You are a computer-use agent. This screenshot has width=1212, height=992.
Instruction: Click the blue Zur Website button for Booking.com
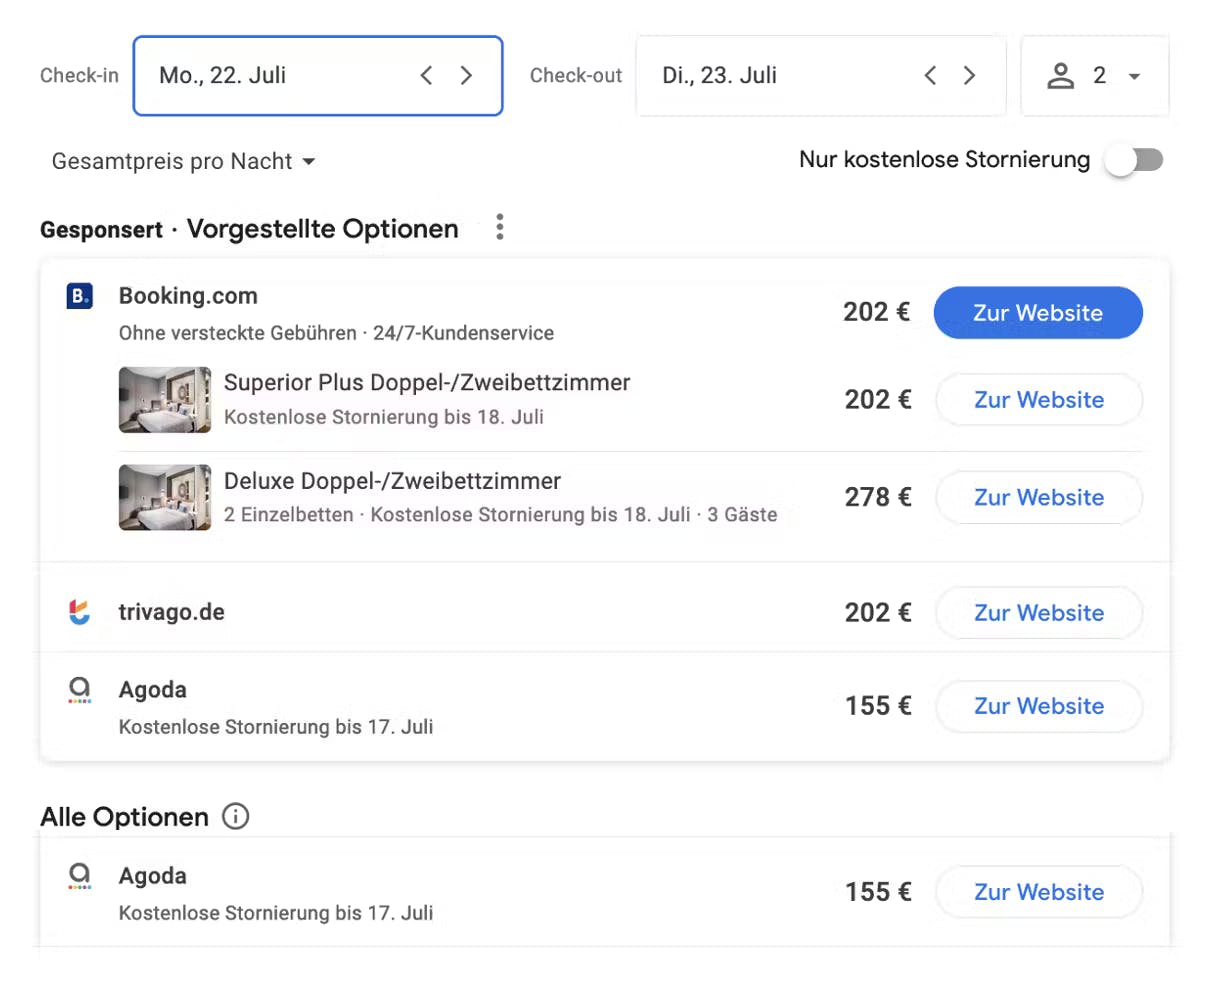point(1038,313)
